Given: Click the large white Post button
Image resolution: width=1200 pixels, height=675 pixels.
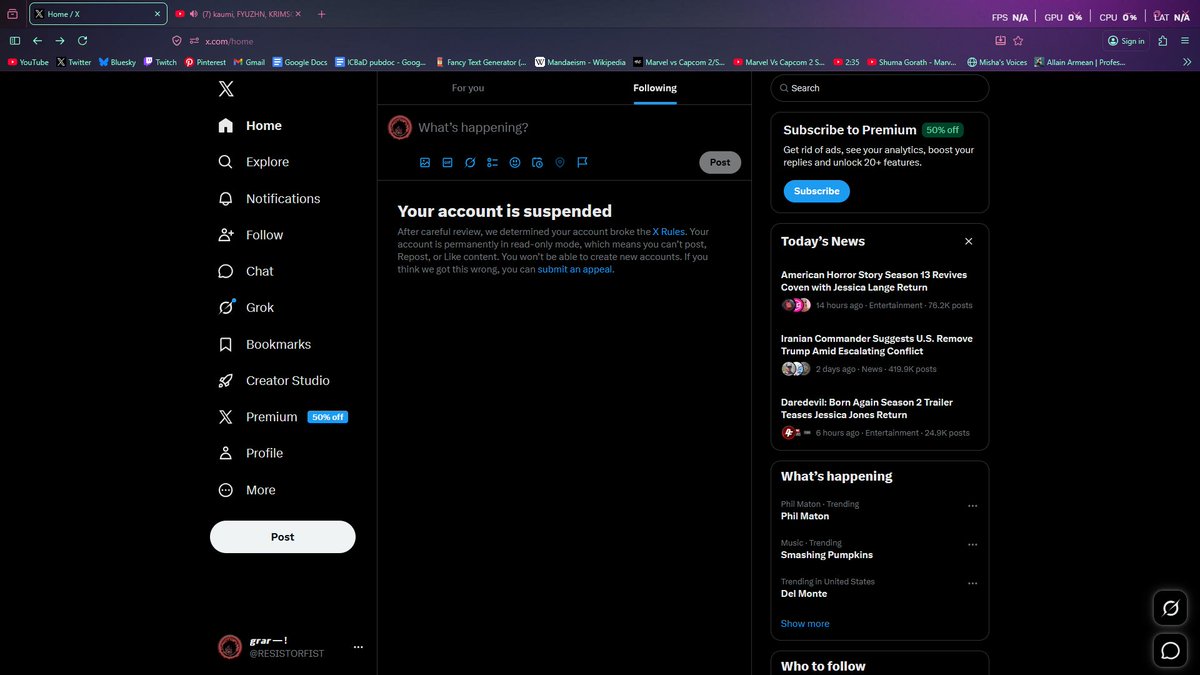Looking at the screenshot, I should (283, 537).
